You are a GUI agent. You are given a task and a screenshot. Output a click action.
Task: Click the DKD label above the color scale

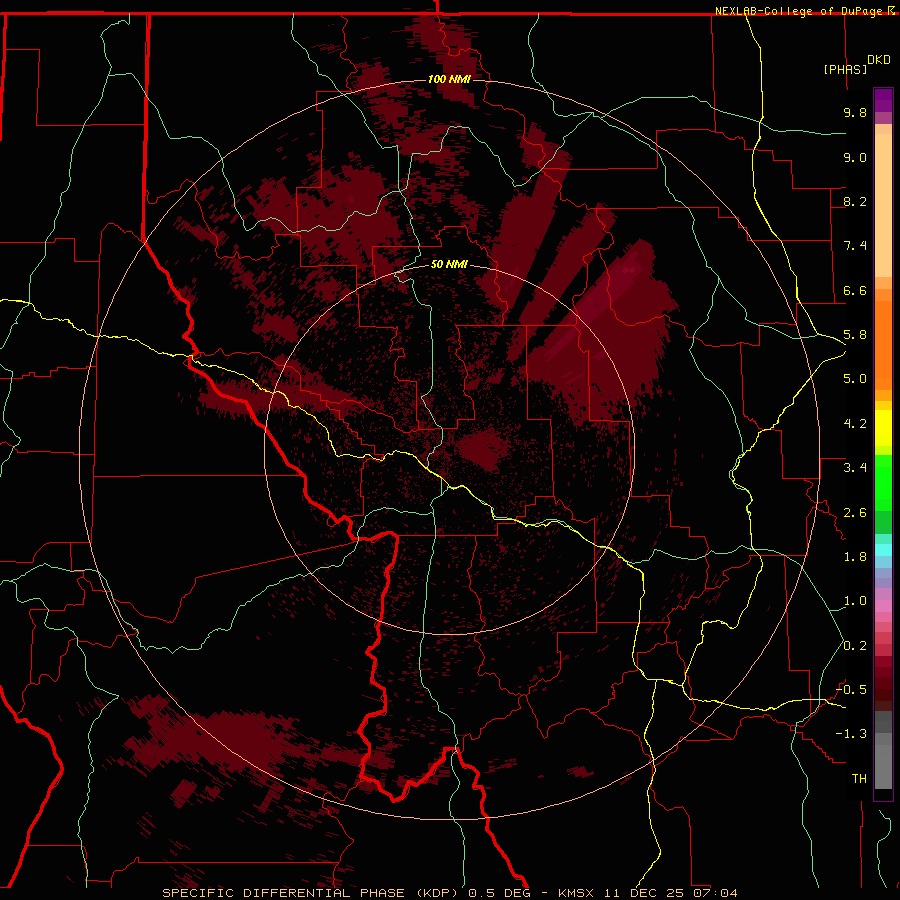point(878,59)
